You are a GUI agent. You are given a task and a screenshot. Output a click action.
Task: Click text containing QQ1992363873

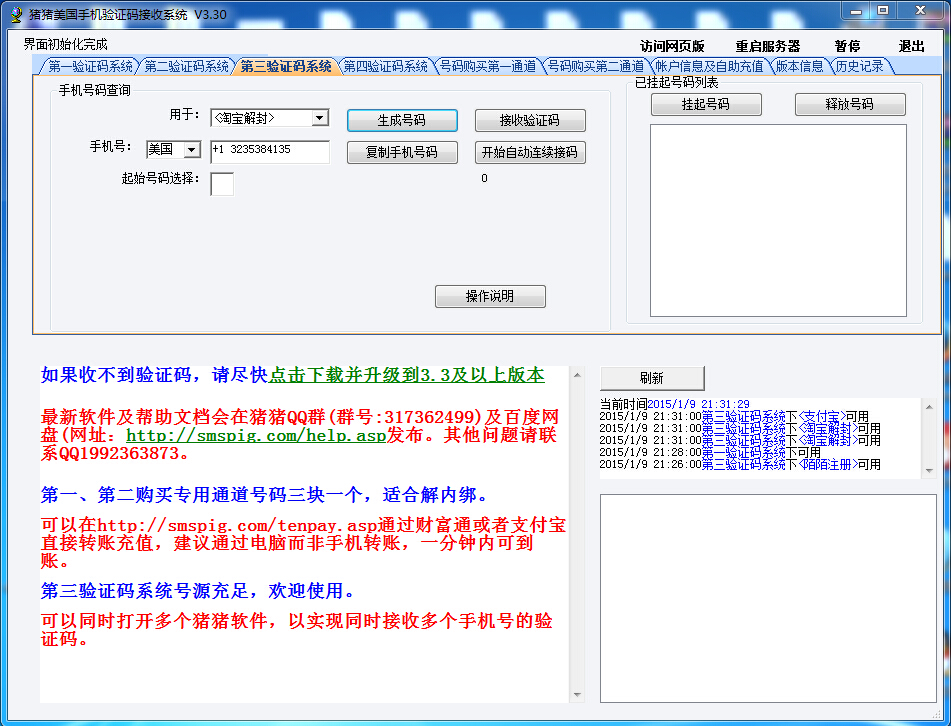pos(299,435)
